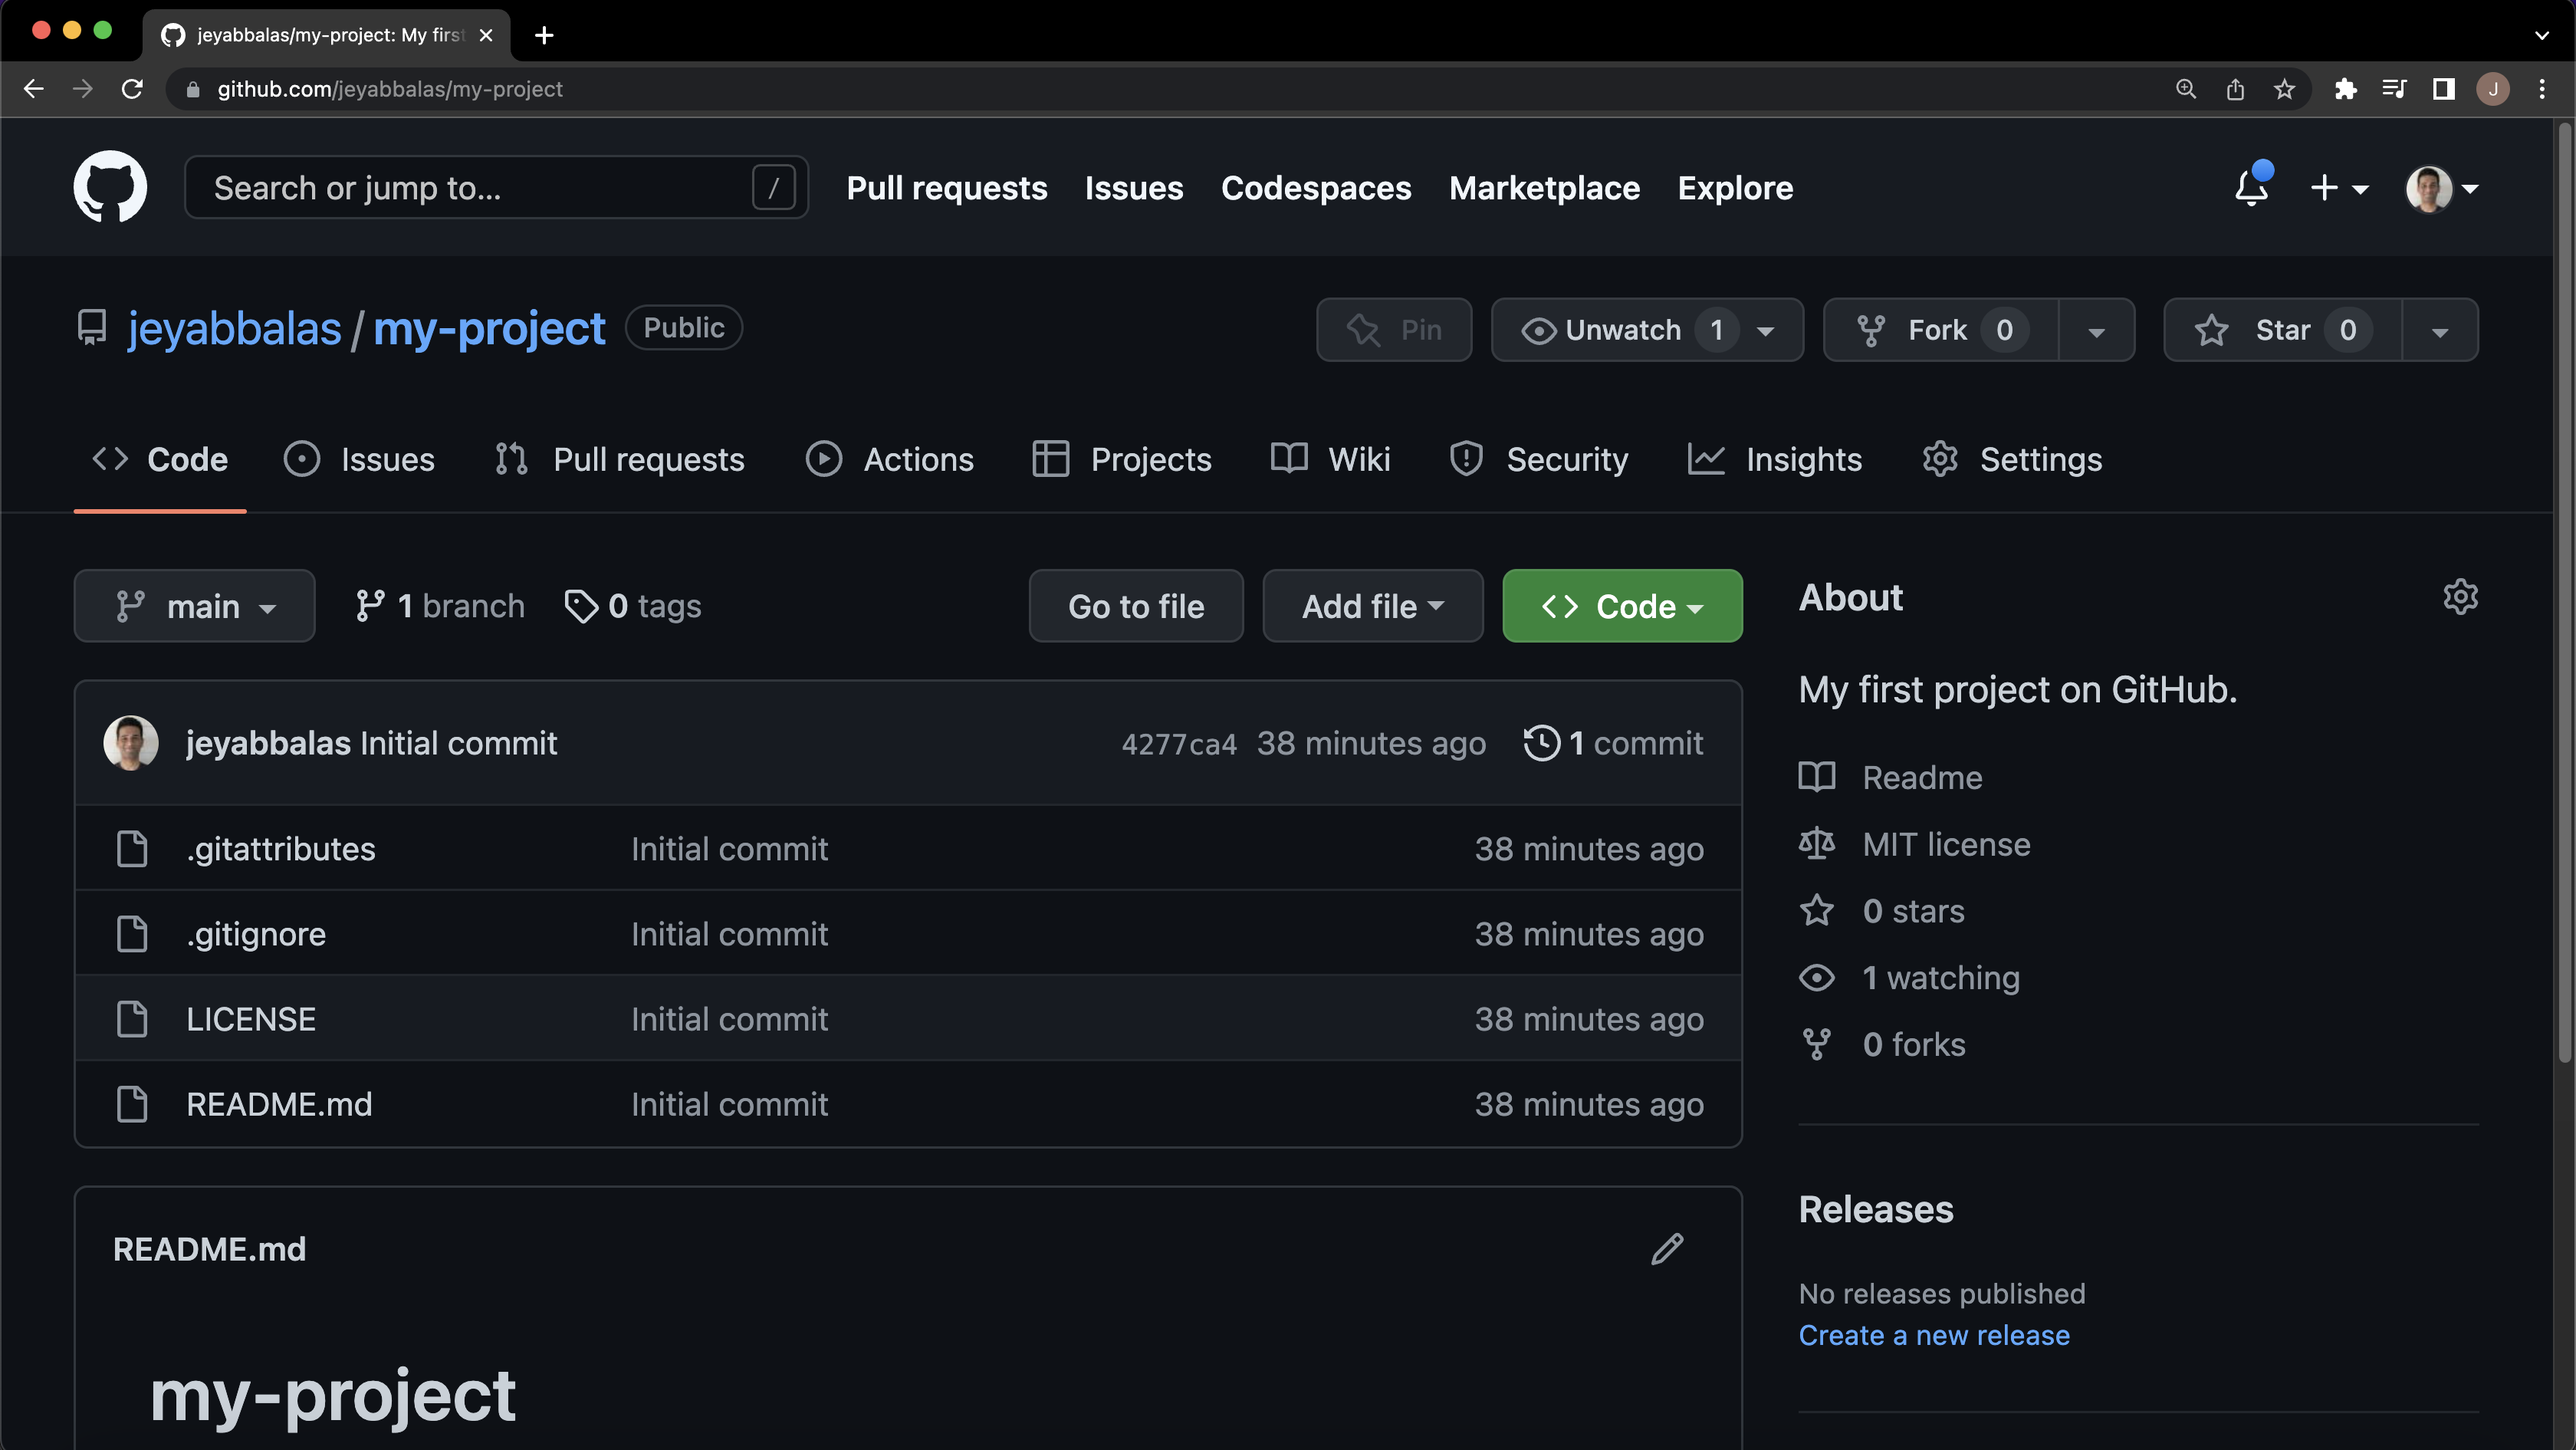Open the Security tab

click(x=1539, y=459)
